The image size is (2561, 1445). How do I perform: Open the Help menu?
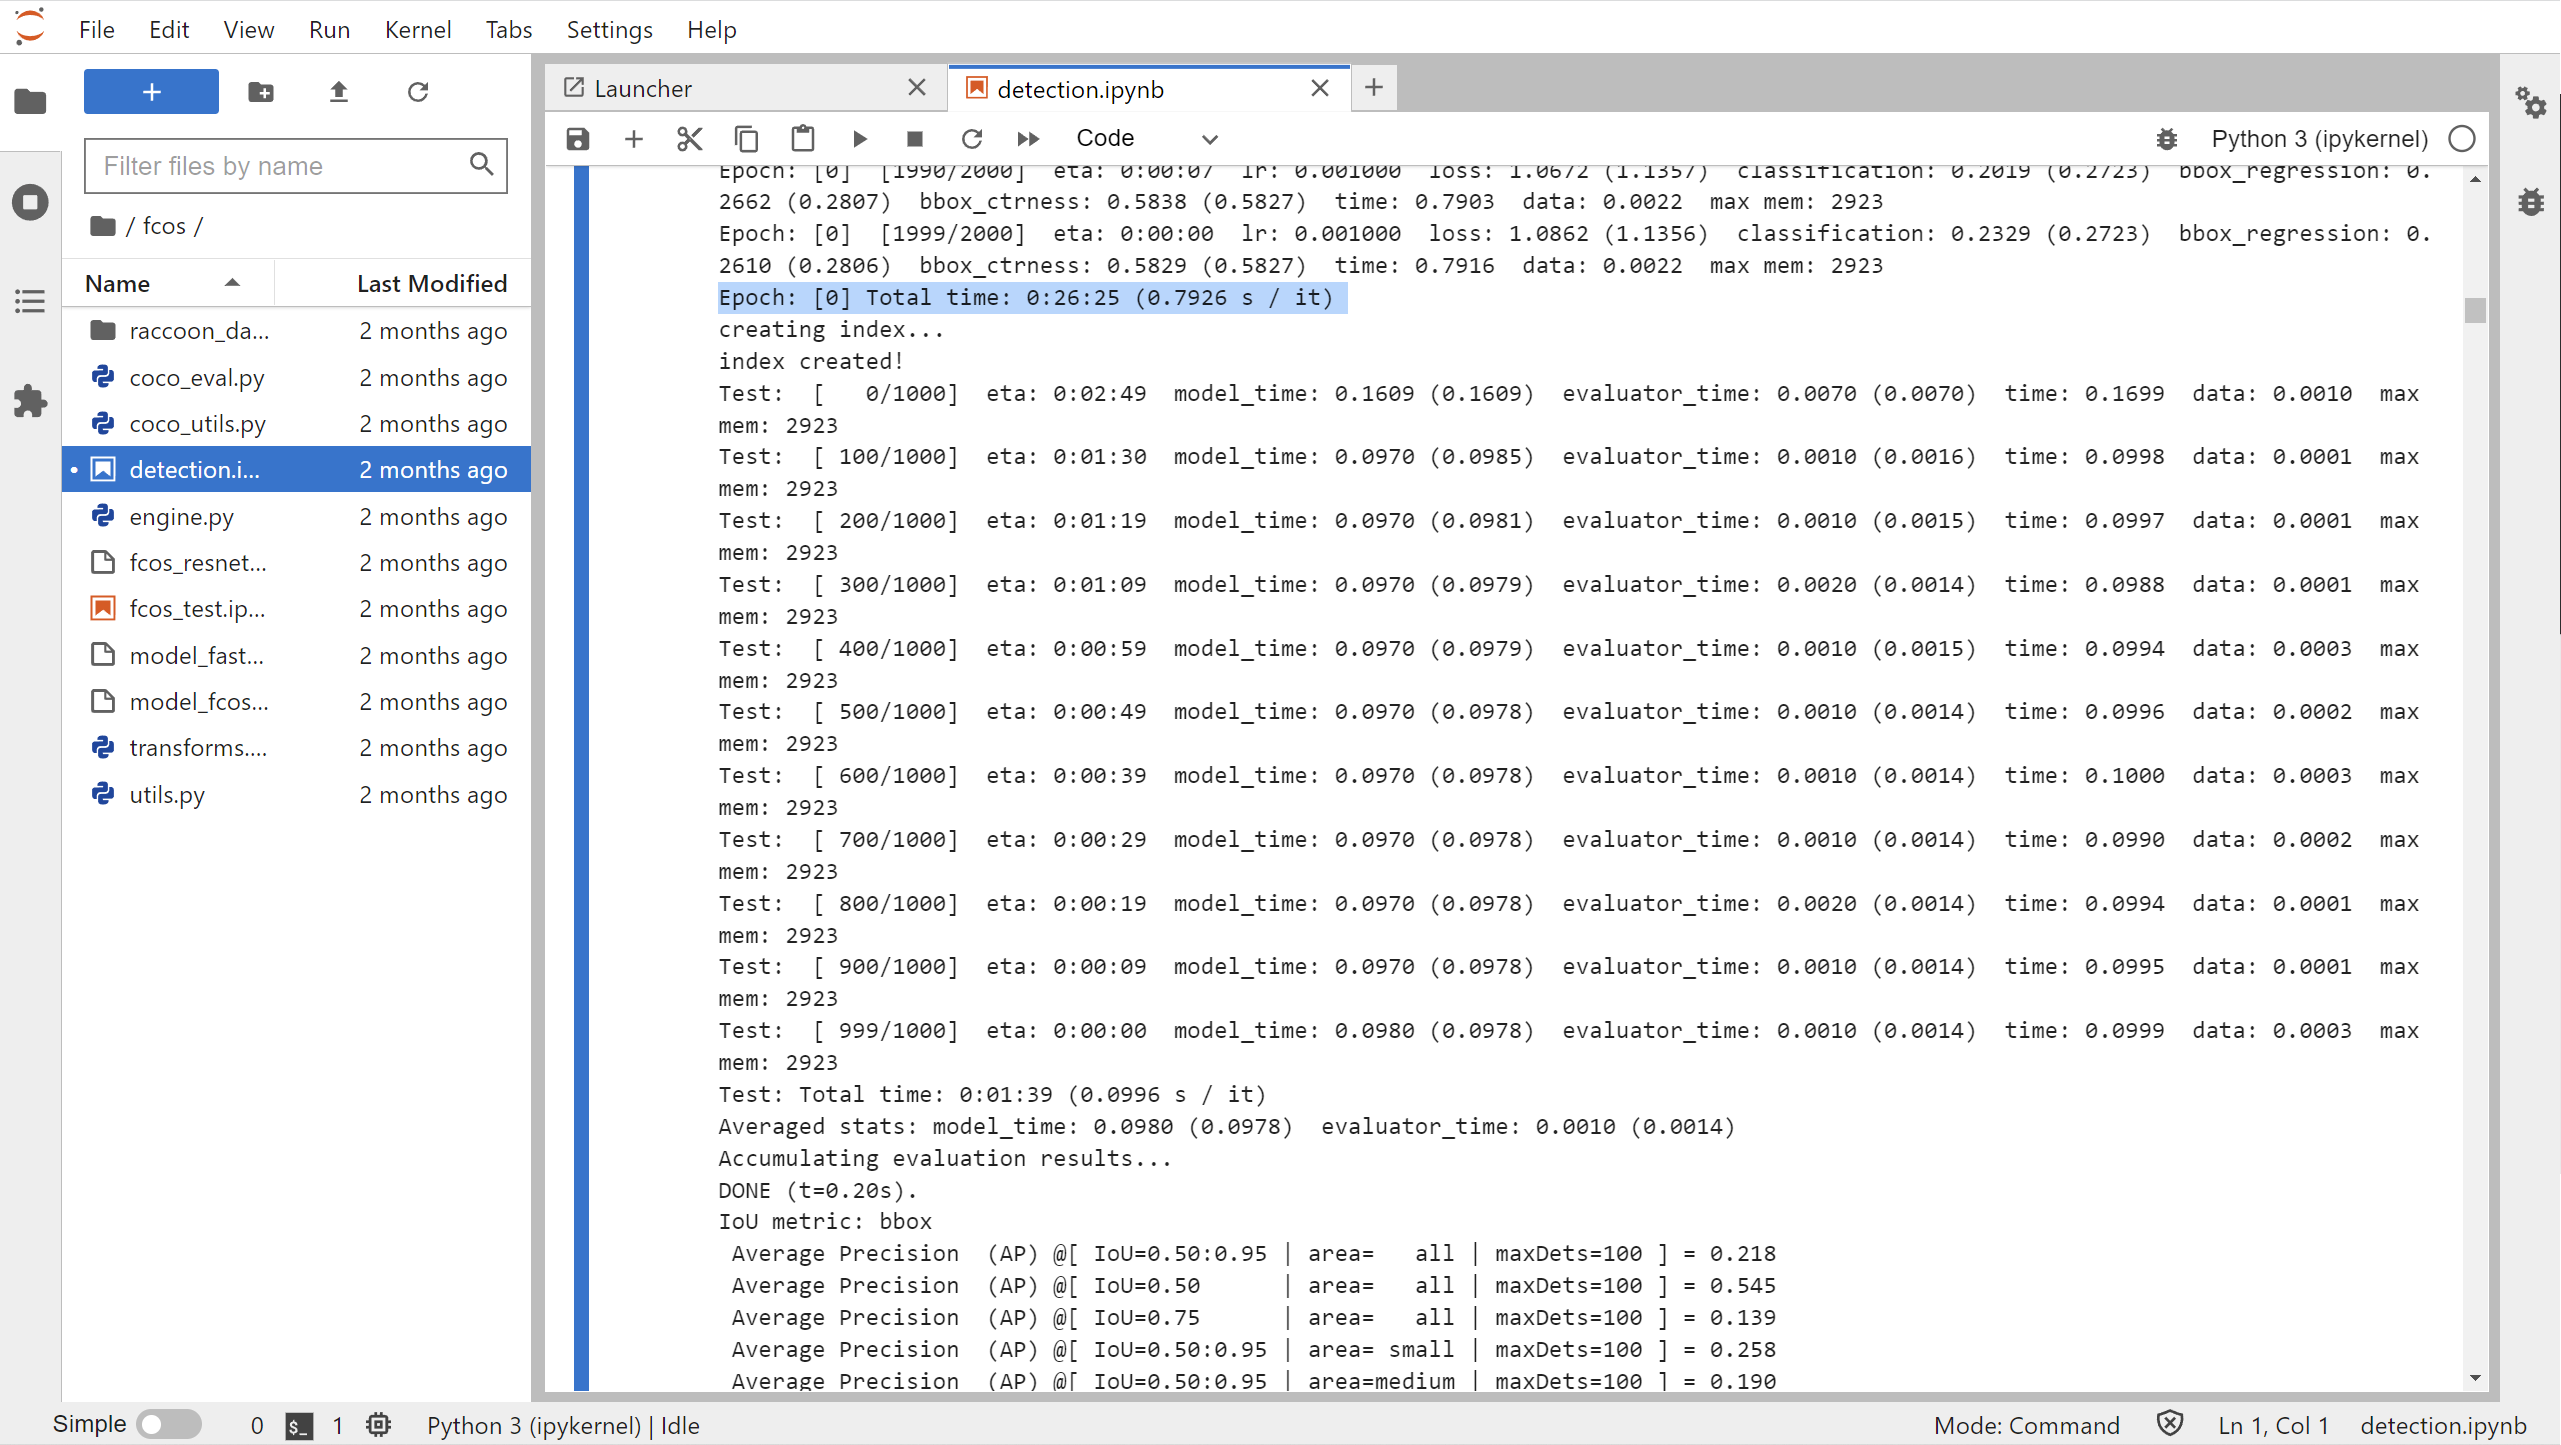tap(712, 29)
